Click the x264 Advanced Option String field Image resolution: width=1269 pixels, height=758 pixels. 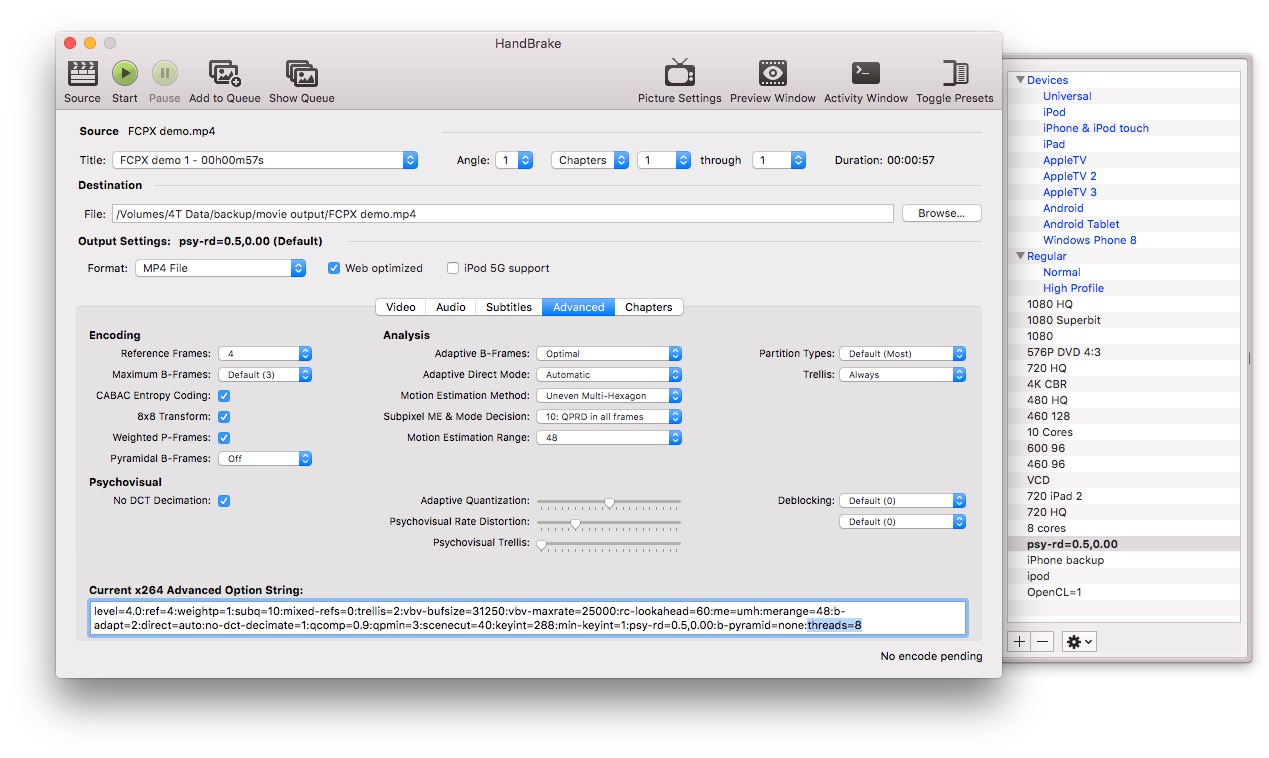coord(528,618)
